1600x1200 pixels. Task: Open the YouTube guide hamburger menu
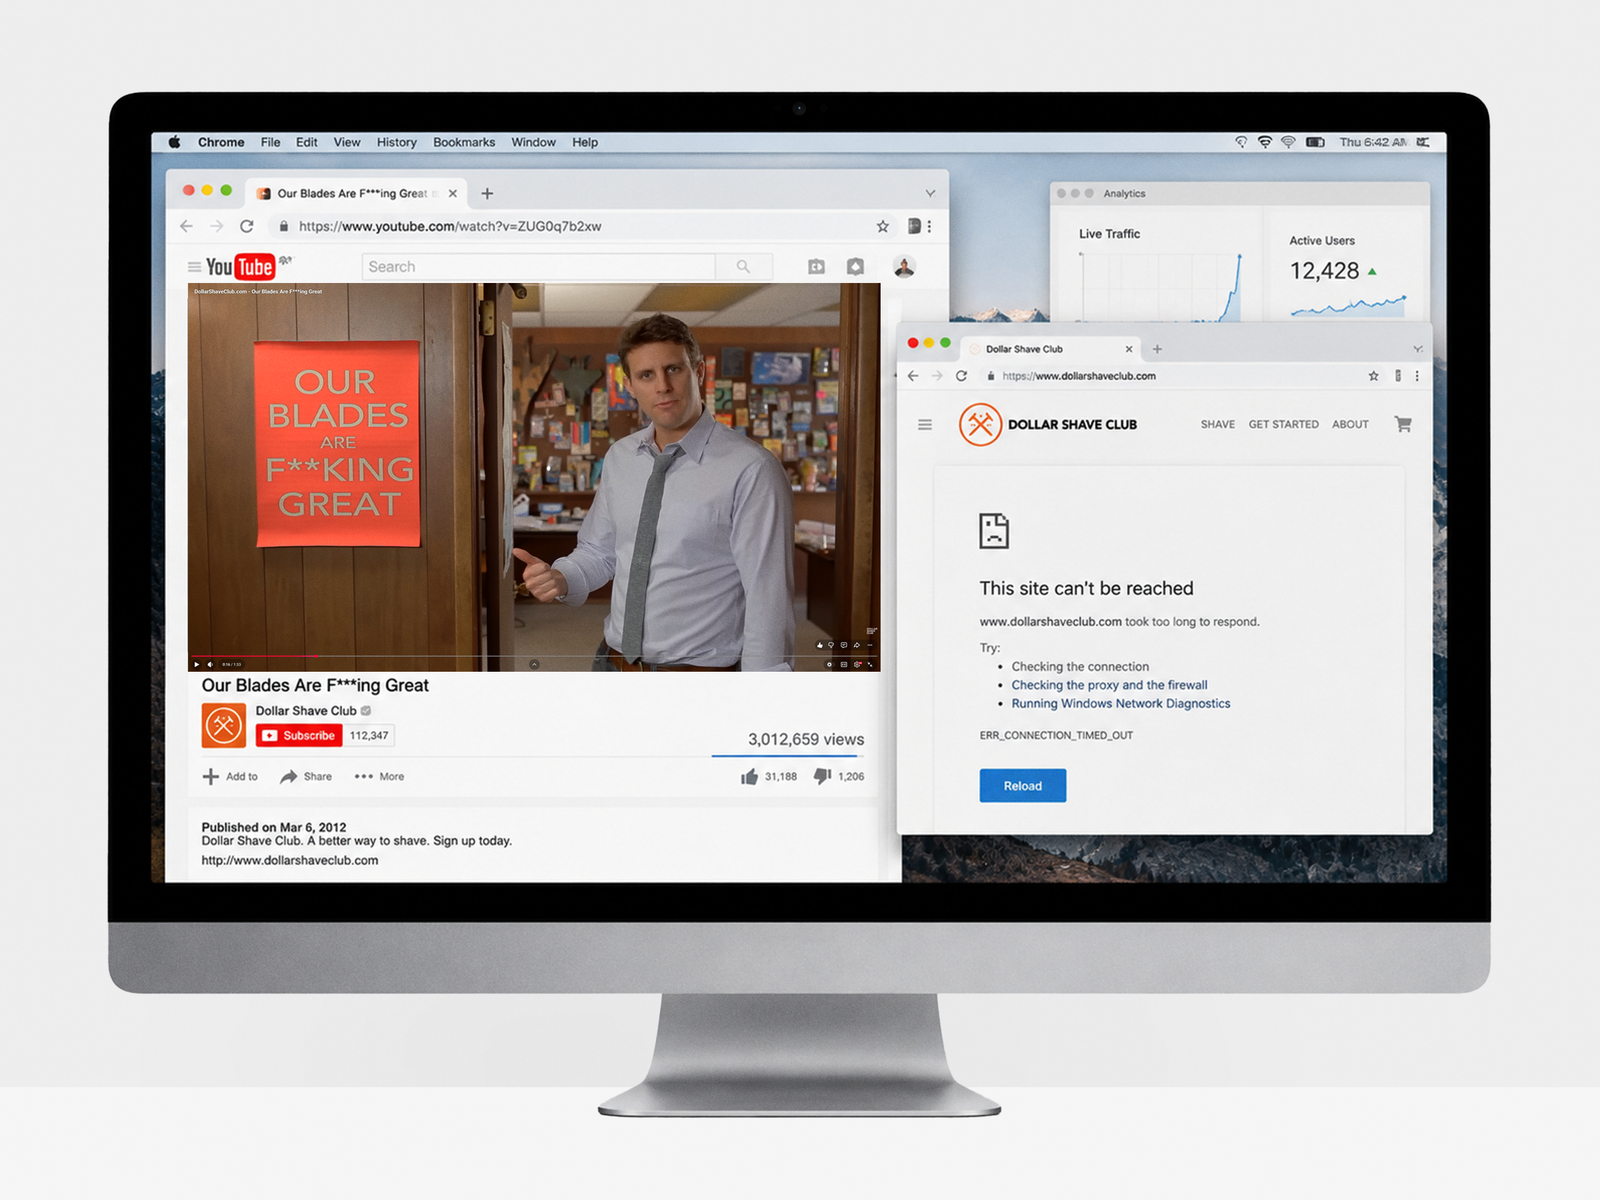tap(194, 267)
